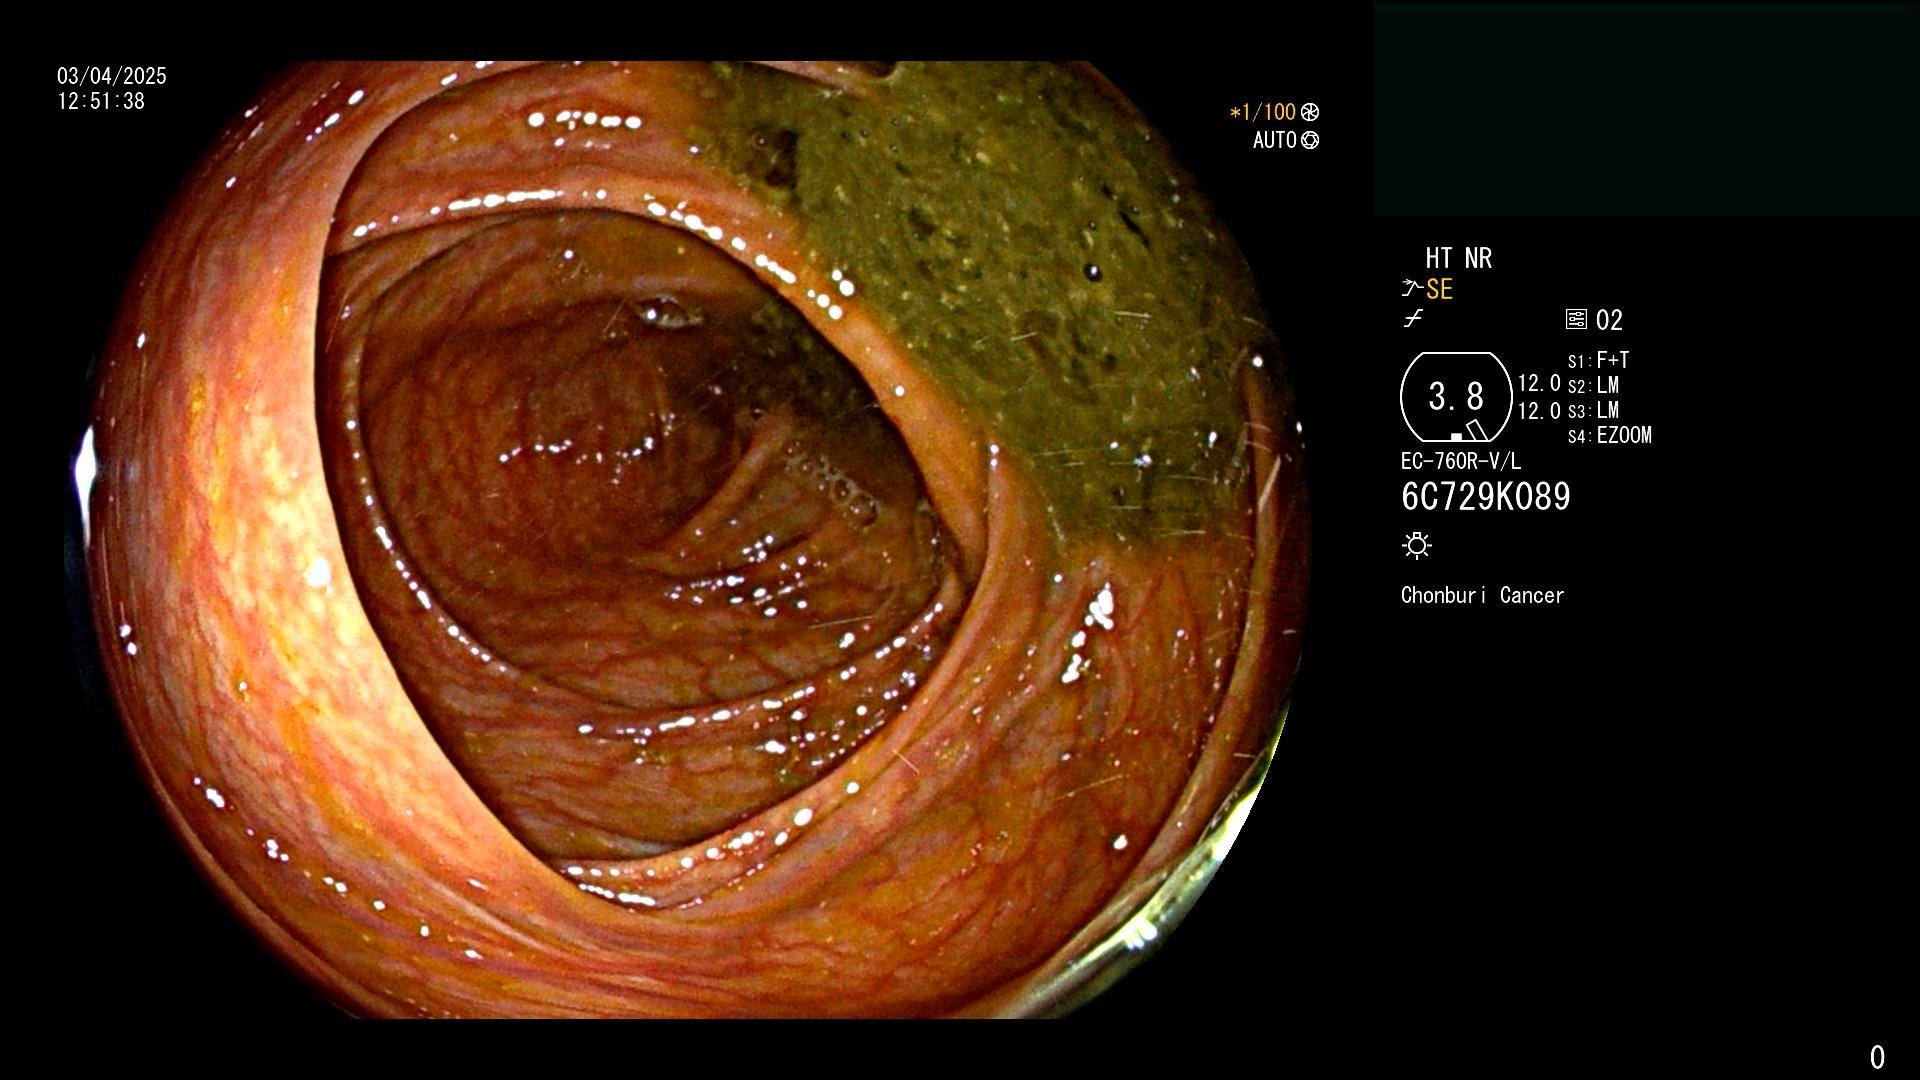This screenshot has width=1920, height=1080.
Task: Click the scope diameter value 3.8
Action: [1456, 396]
